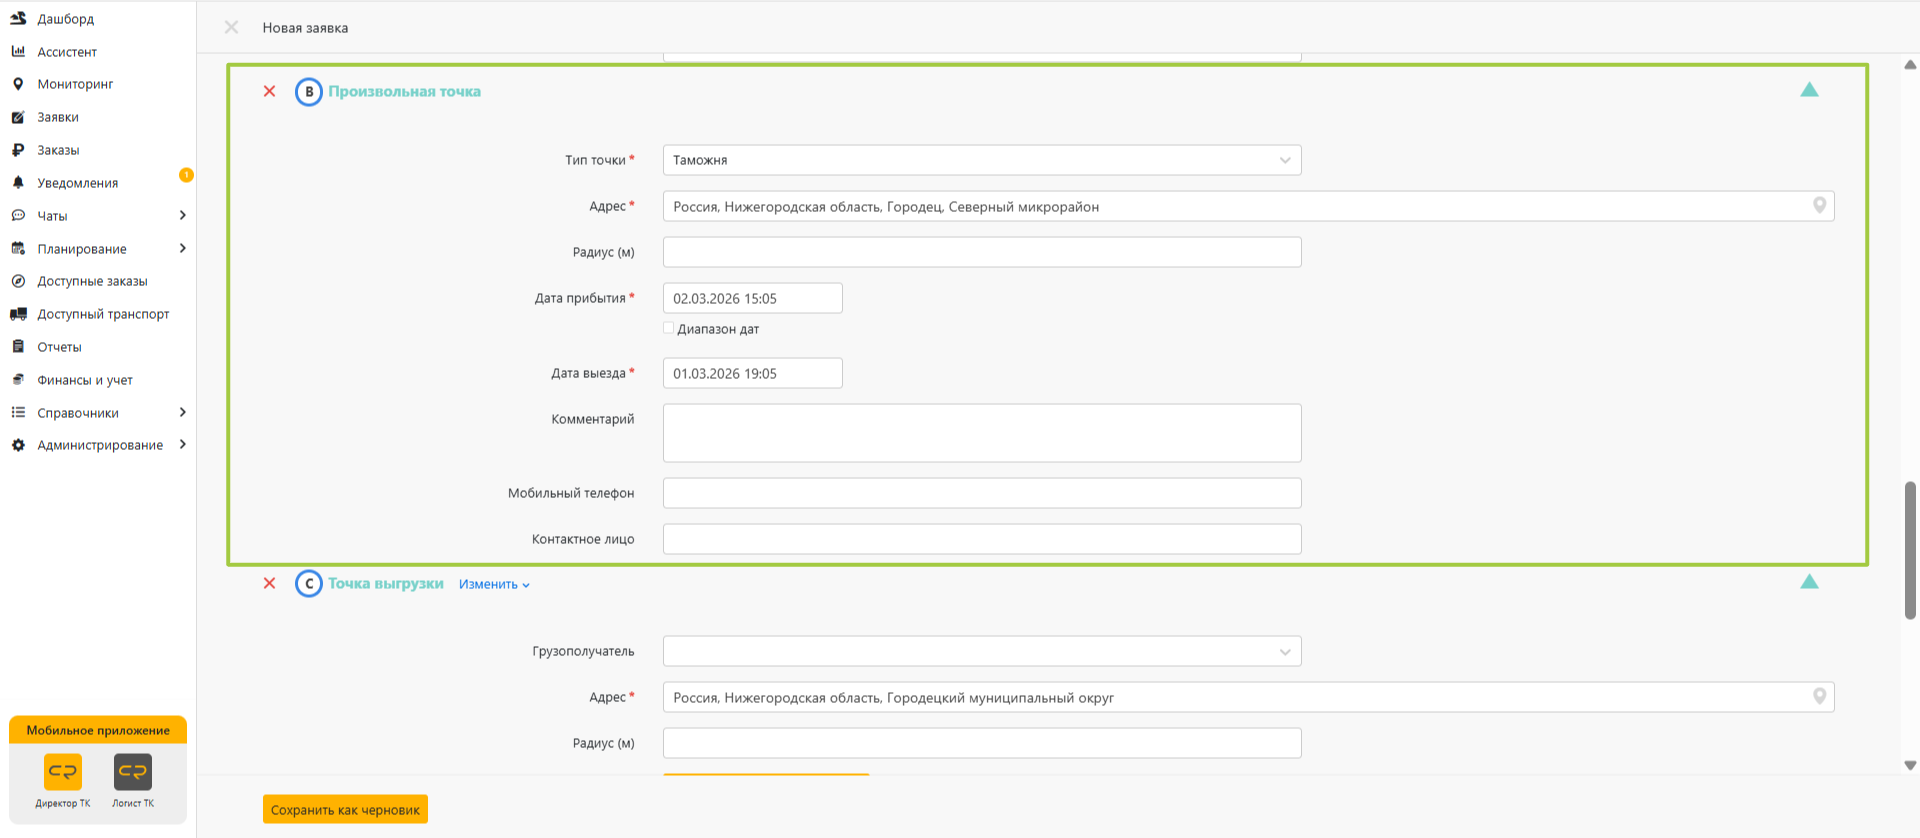This screenshot has height=838, width=1920.
Task: Click the Дата выезда field
Action: [752, 373]
